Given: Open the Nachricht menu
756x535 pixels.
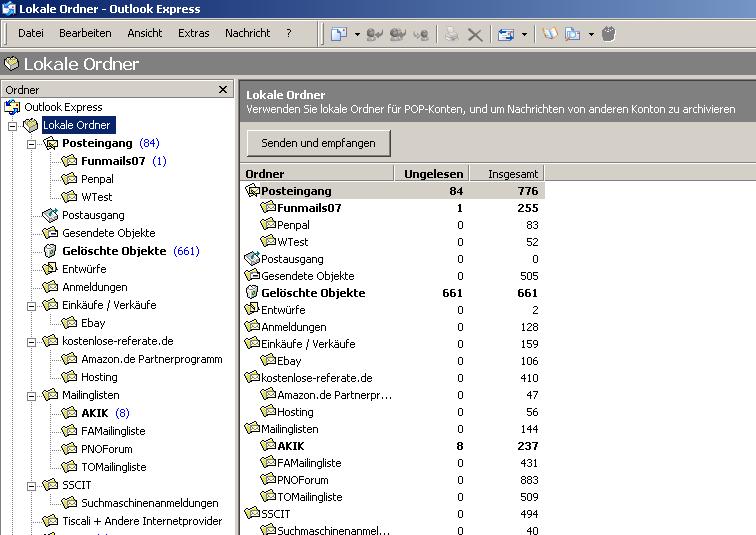Looking at the screenshot, I should point(248,33).
